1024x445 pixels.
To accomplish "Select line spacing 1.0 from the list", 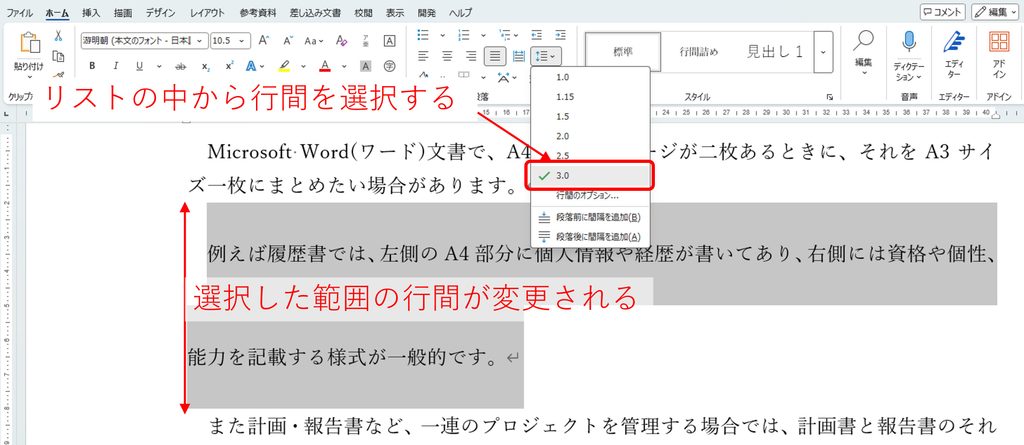I will 591,77.
